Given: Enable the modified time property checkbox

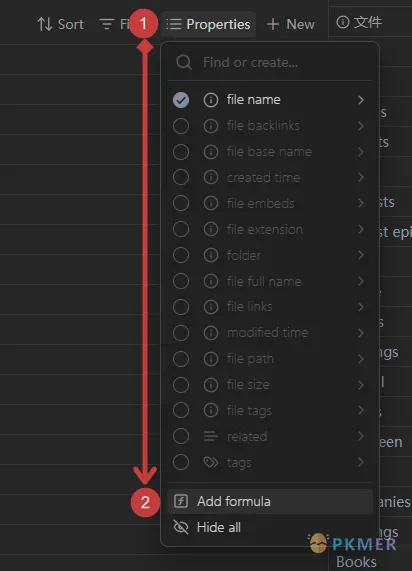Looking at the screenshot, I should pyautogui.click(x=181, y=333).
